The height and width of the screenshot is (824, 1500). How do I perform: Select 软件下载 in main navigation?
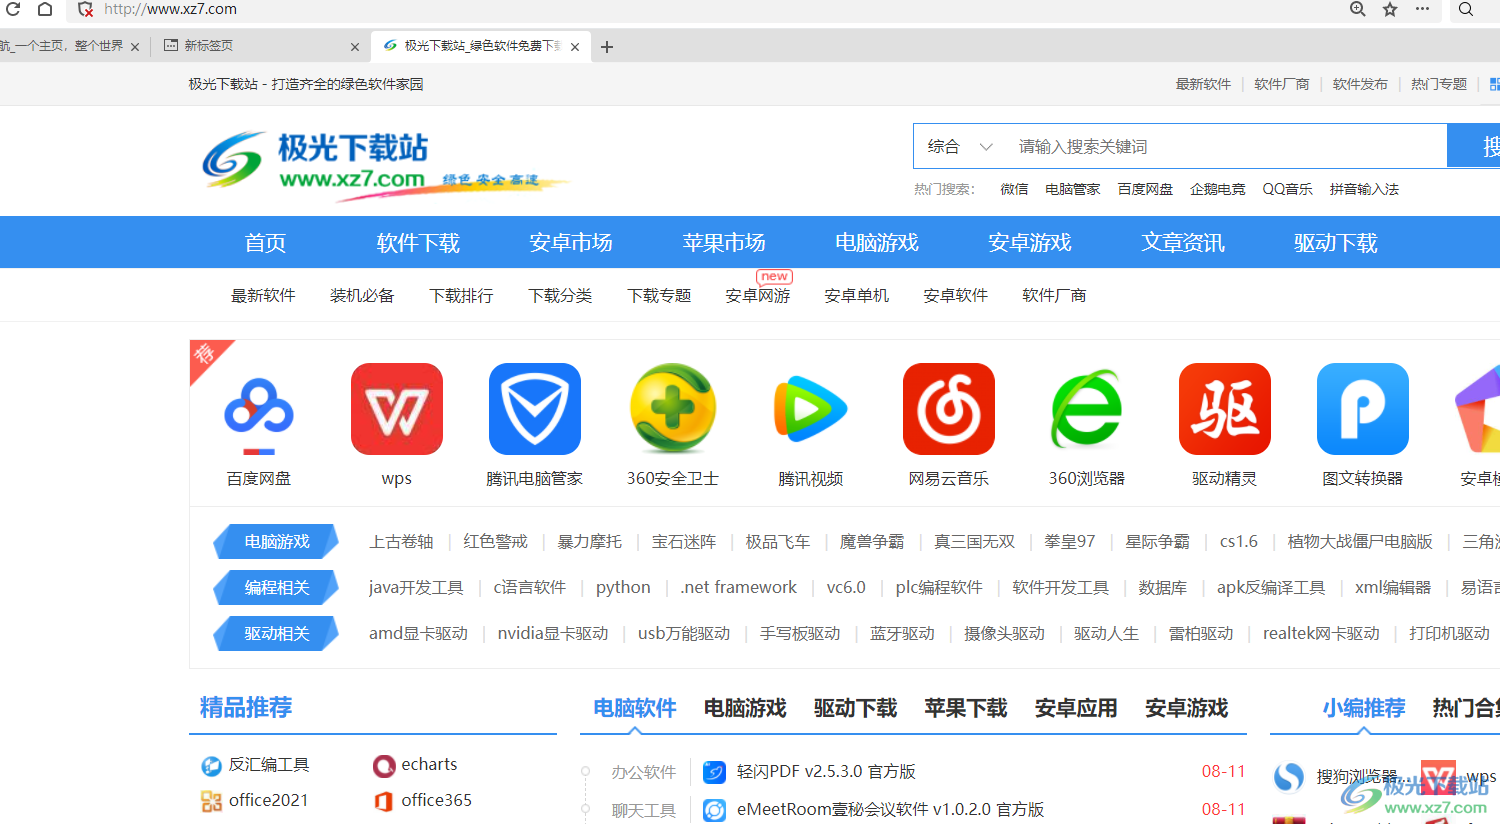pos(418,243)
